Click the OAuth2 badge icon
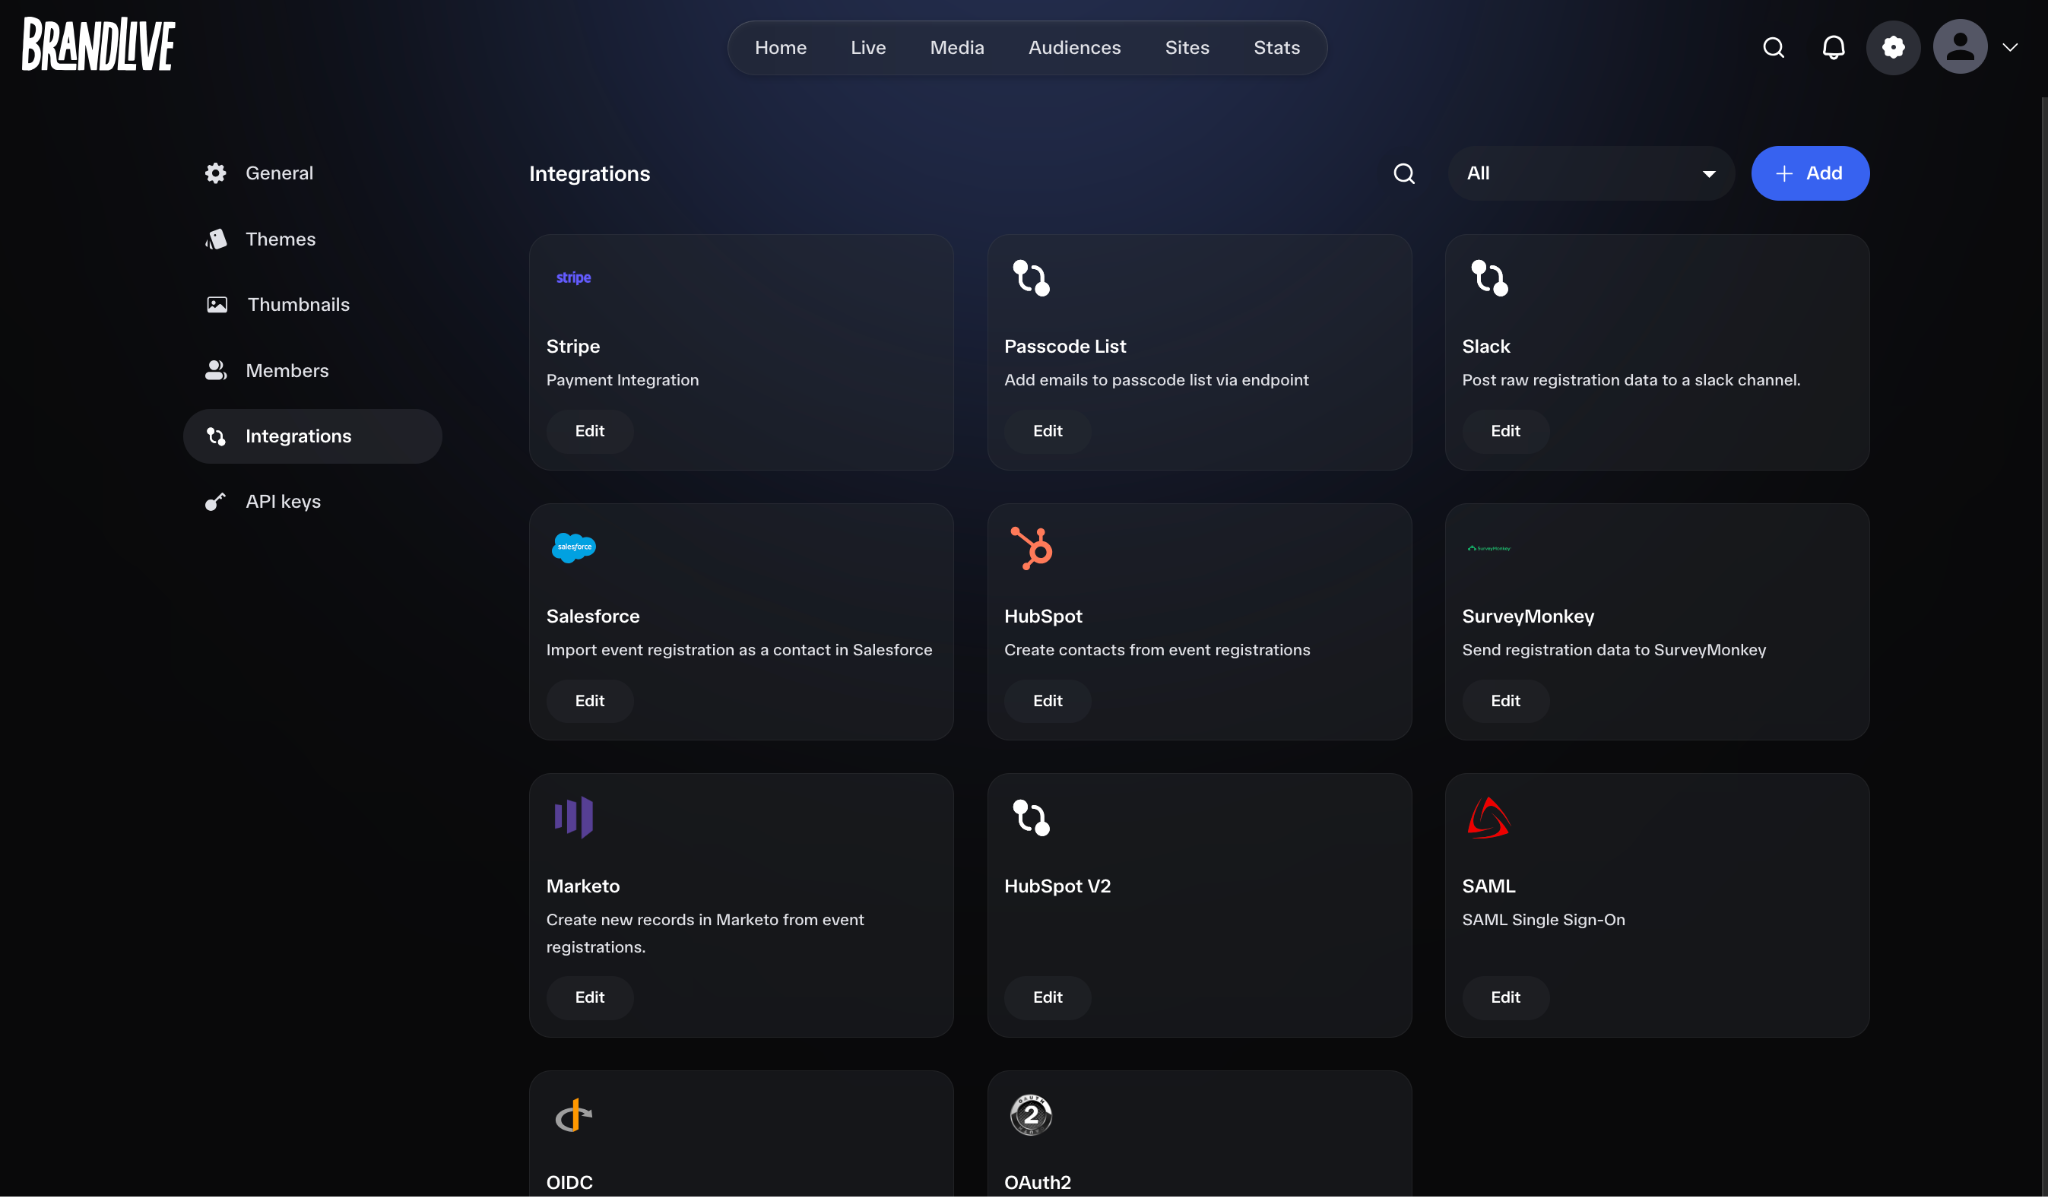The height and width of the screenshot is (1197, 2048). point(1031,1115)
